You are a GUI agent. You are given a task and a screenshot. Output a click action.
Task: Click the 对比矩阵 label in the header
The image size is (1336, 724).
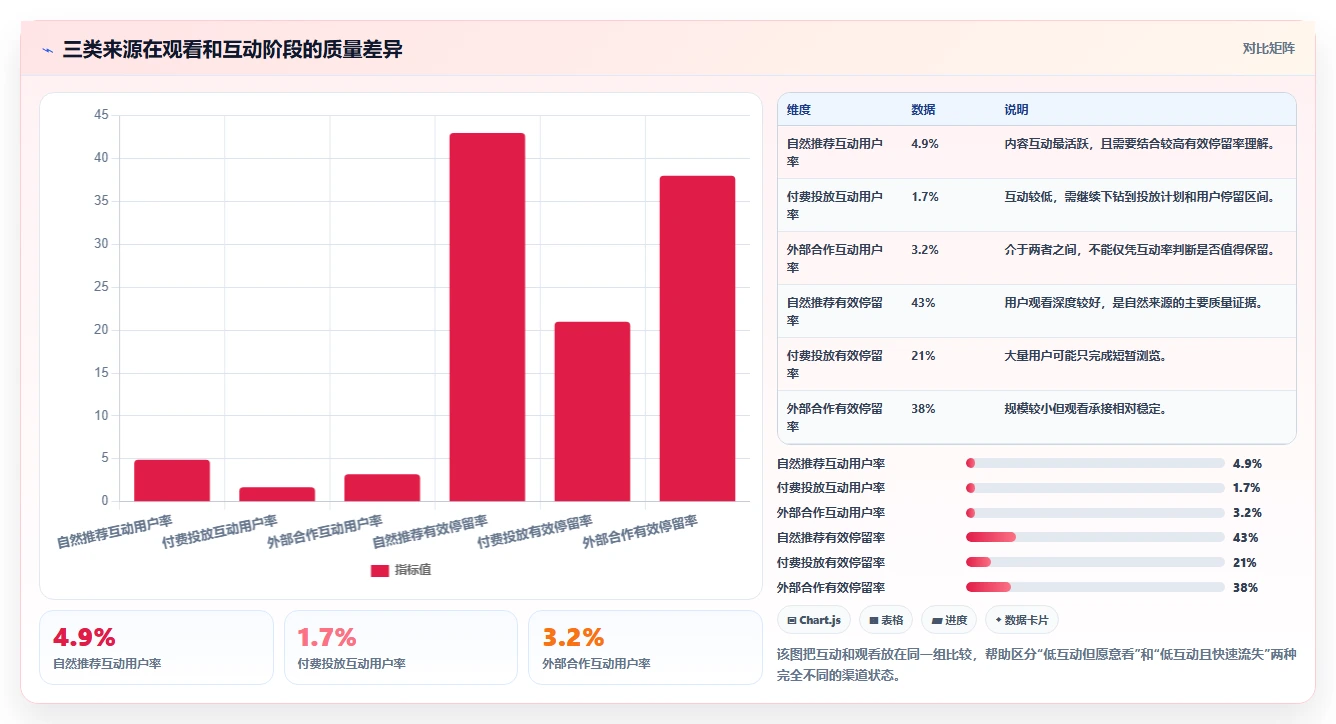tap(1268, 49)
